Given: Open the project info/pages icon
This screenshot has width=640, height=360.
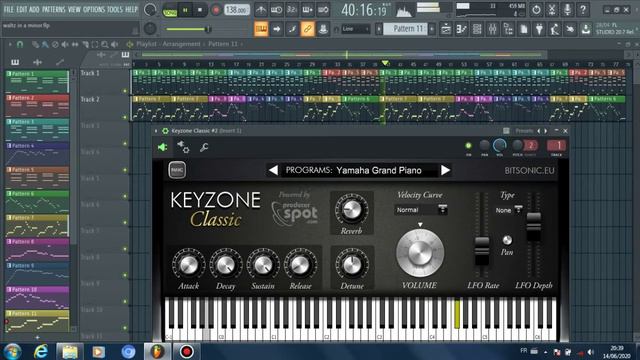Looking at the screenshot, I should coord(524,29).
